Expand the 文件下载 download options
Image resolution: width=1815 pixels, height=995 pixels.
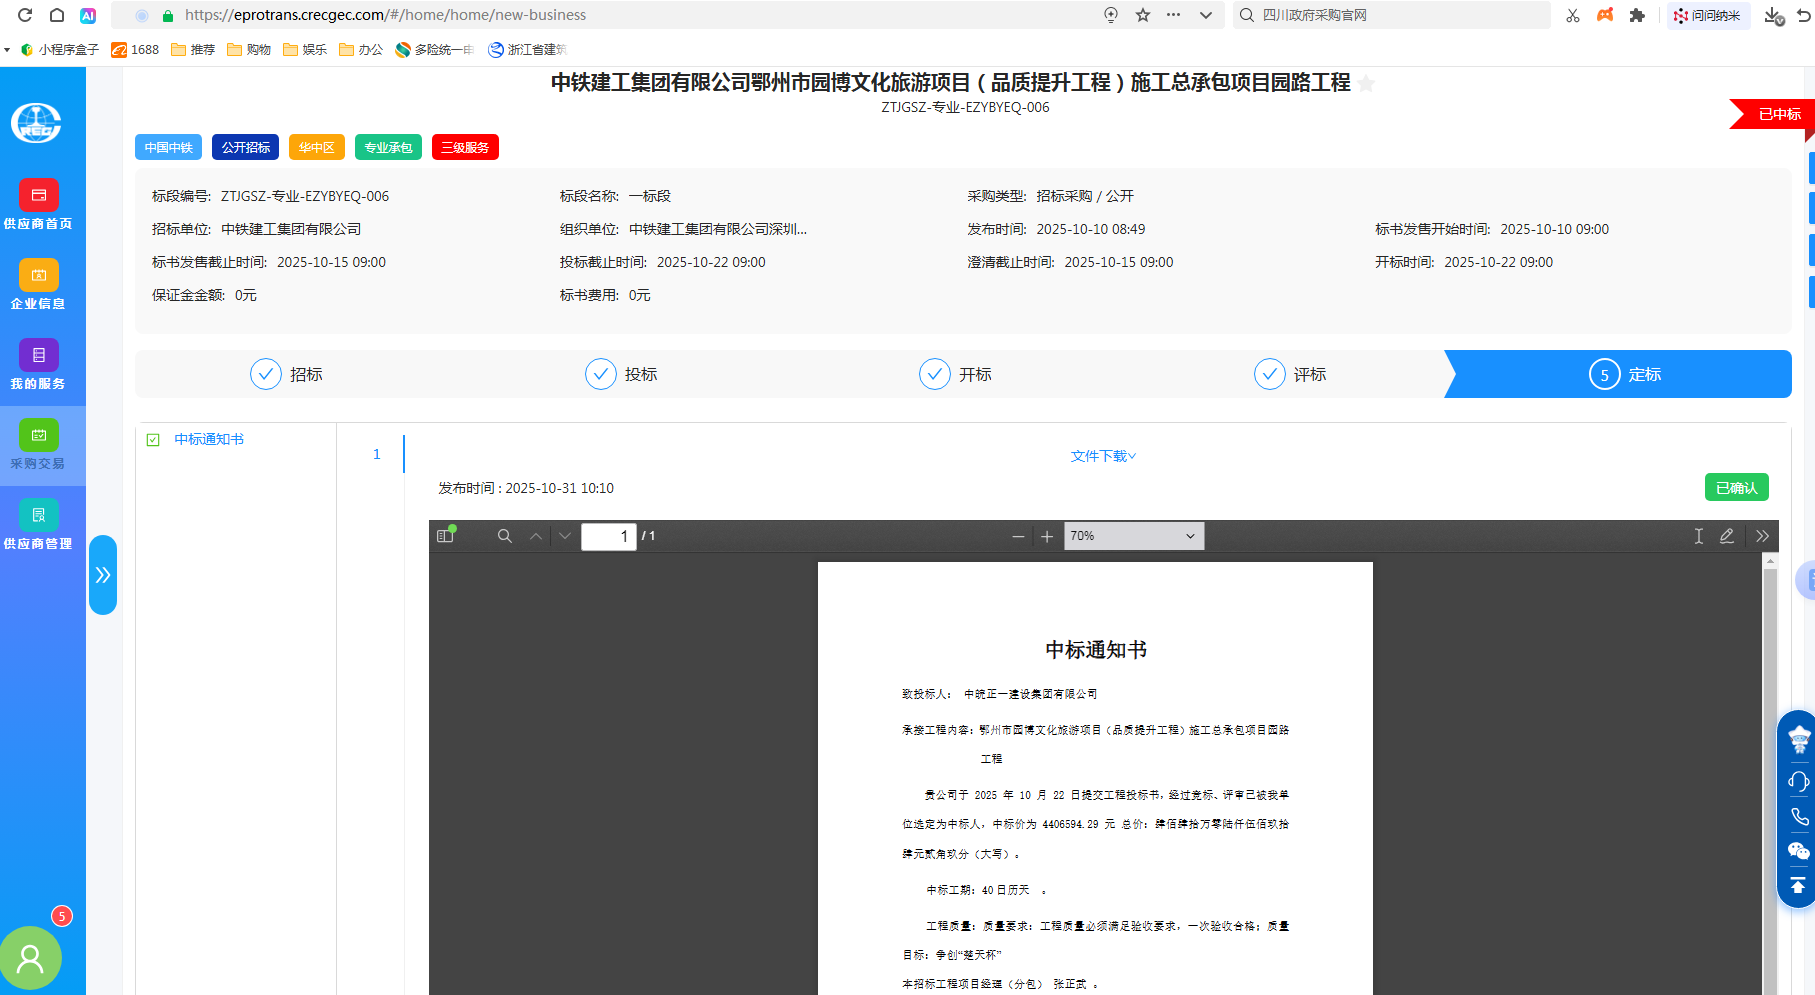coord(1102,456)
